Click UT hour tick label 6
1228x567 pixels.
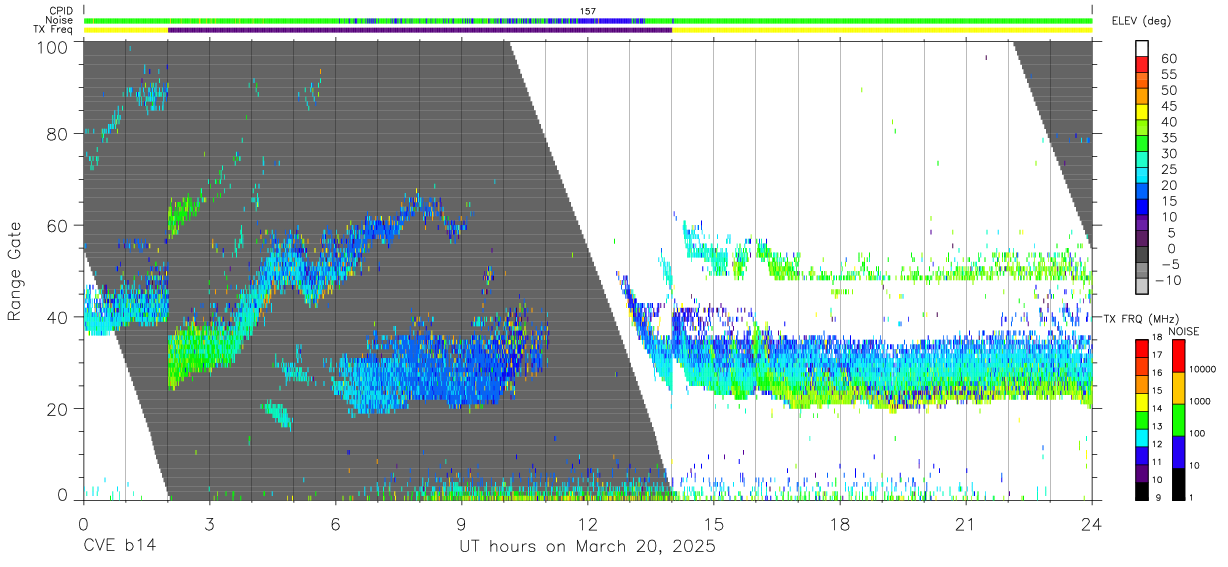(335, 523)
